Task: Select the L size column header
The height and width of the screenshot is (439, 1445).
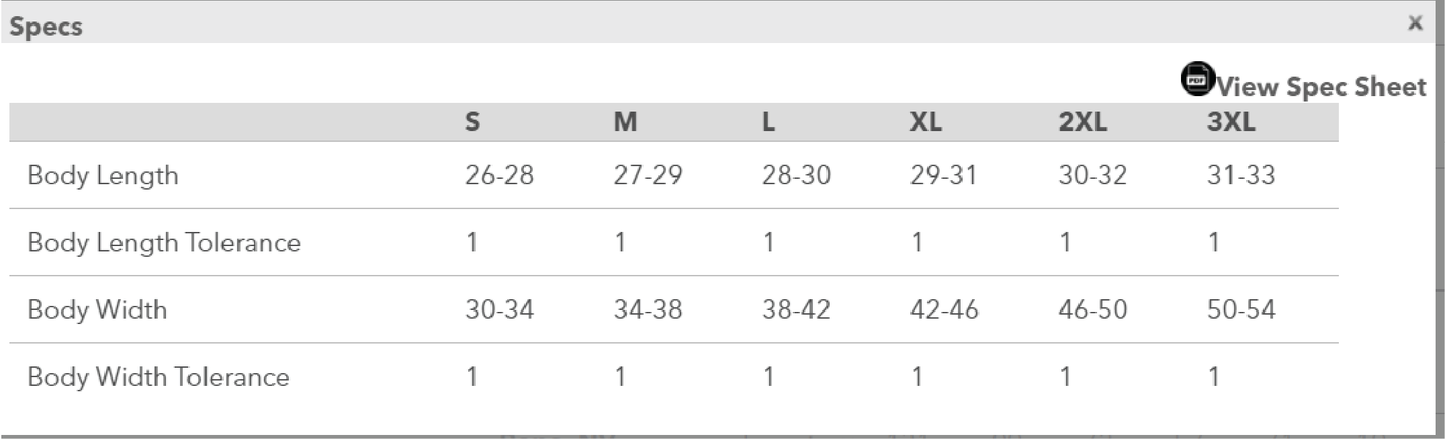Action: [x=768, y=122]
